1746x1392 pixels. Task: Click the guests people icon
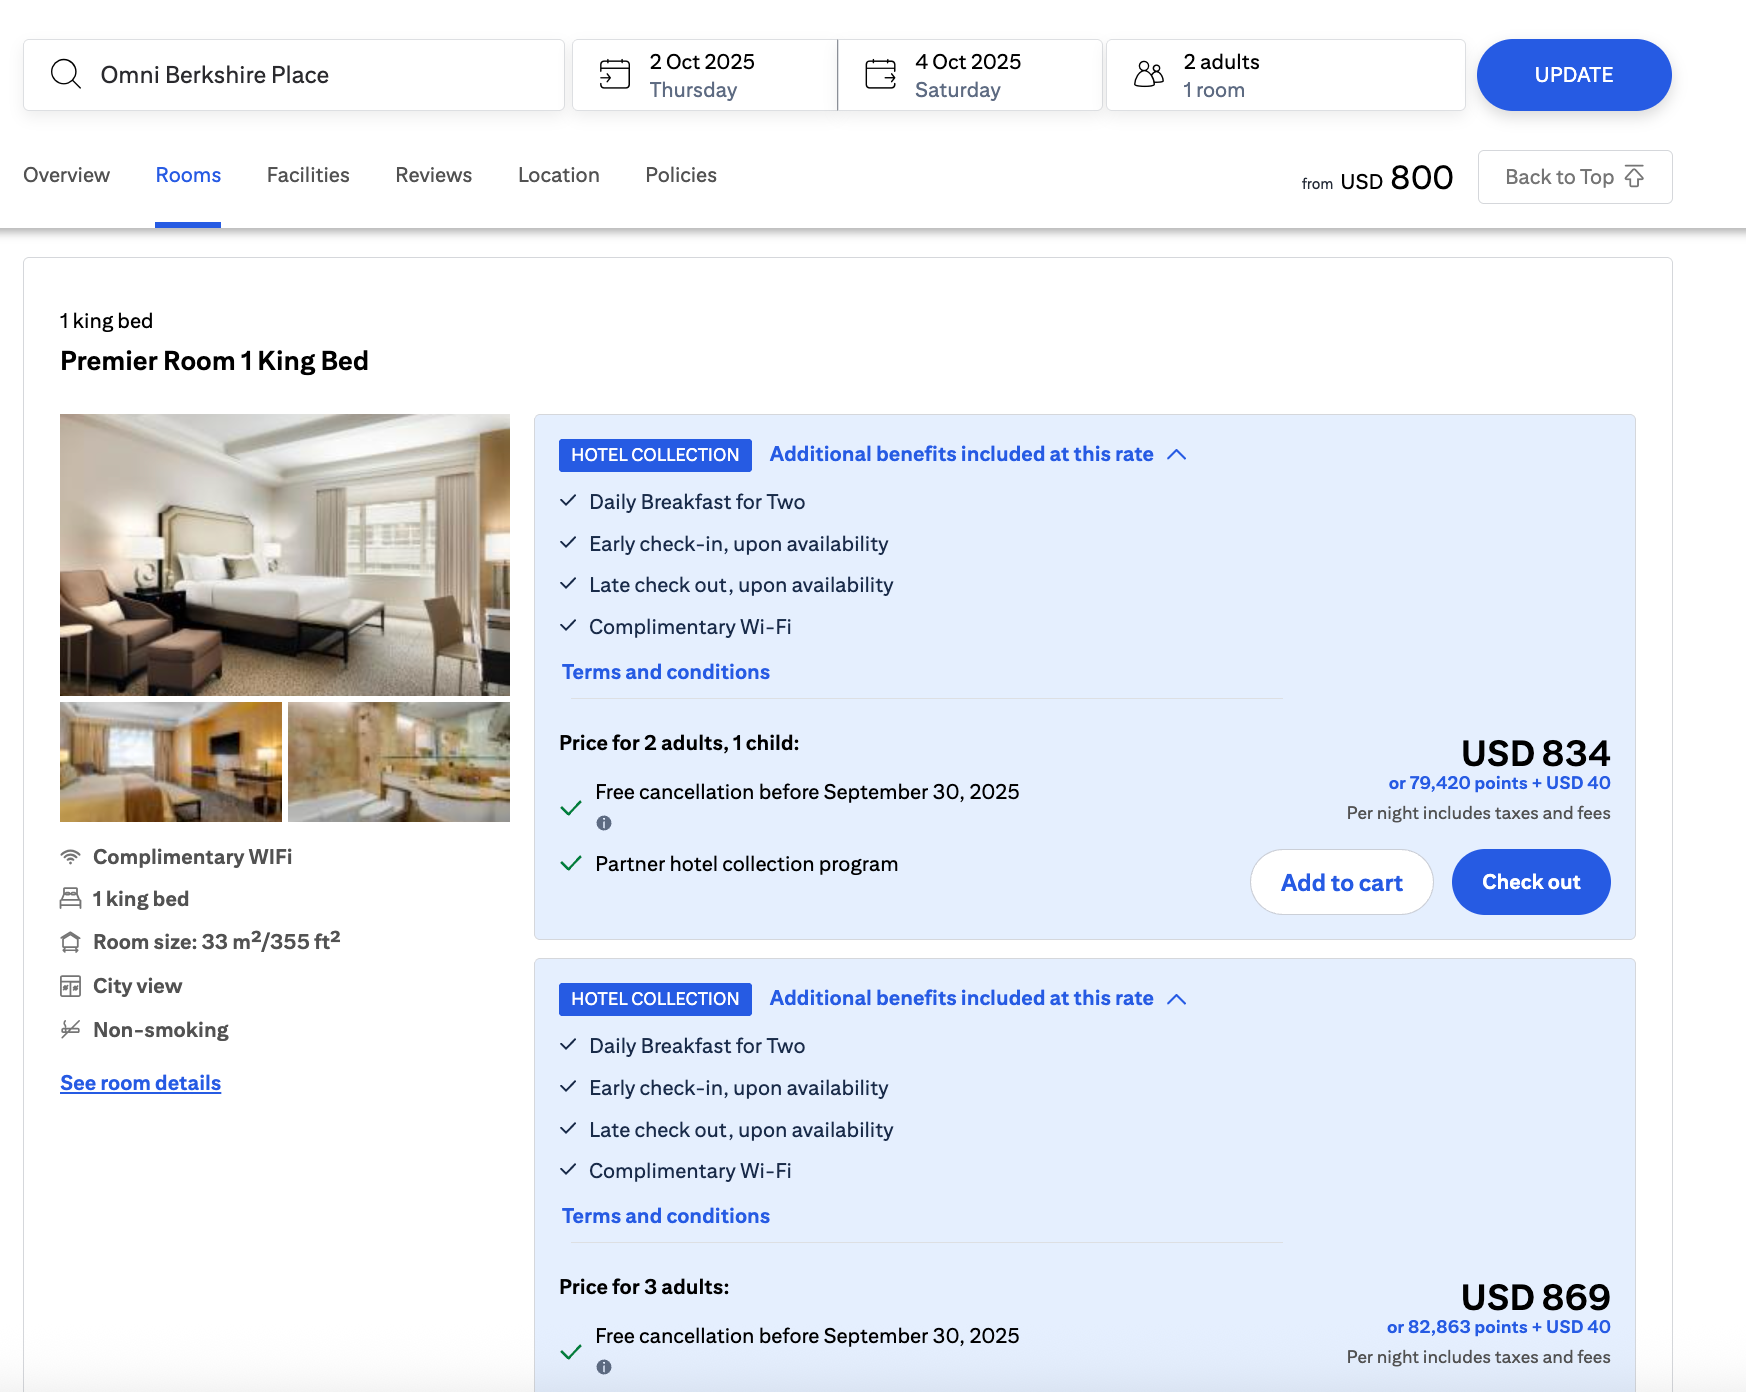1149,74
